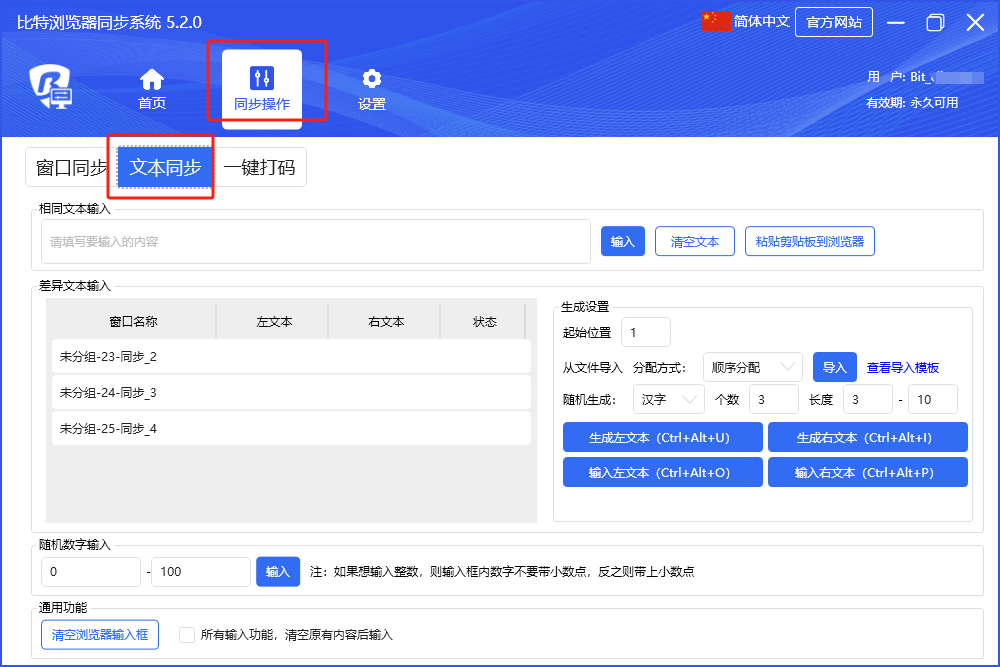Focus the 相同文本输入 content field
This screenshot has width=1000, height=667.
coord(315,241)
